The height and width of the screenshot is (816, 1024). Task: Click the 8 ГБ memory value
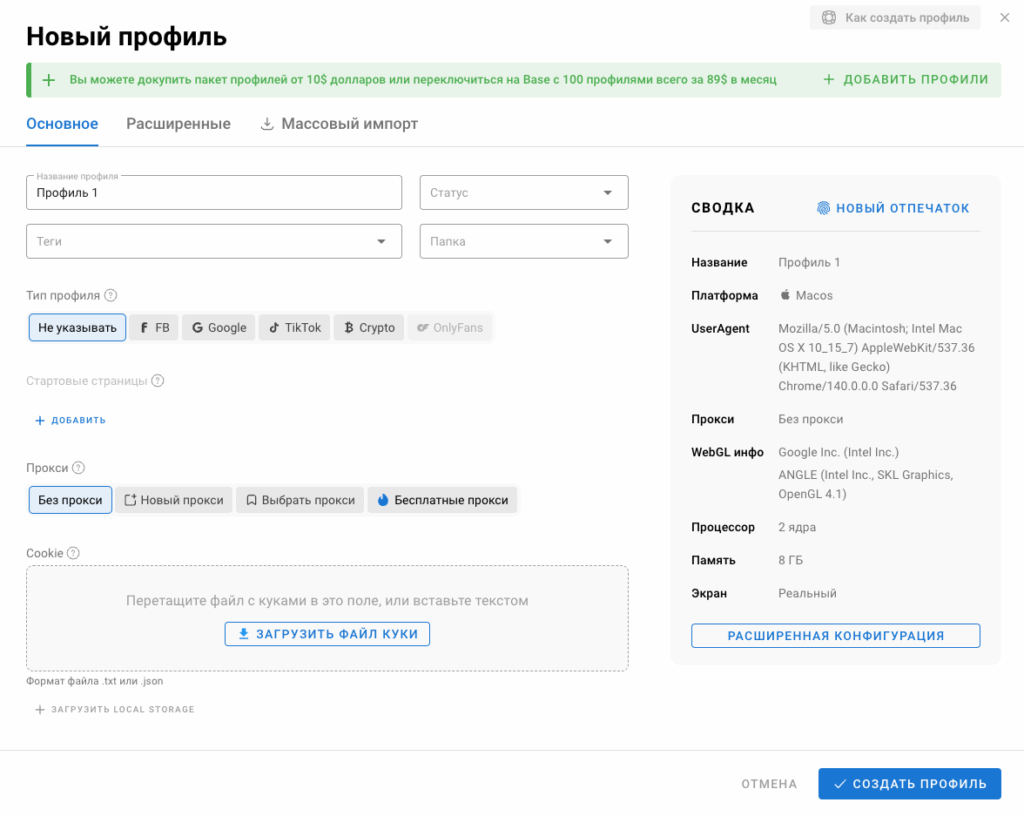pyautogui.click(x=790, y=560)
